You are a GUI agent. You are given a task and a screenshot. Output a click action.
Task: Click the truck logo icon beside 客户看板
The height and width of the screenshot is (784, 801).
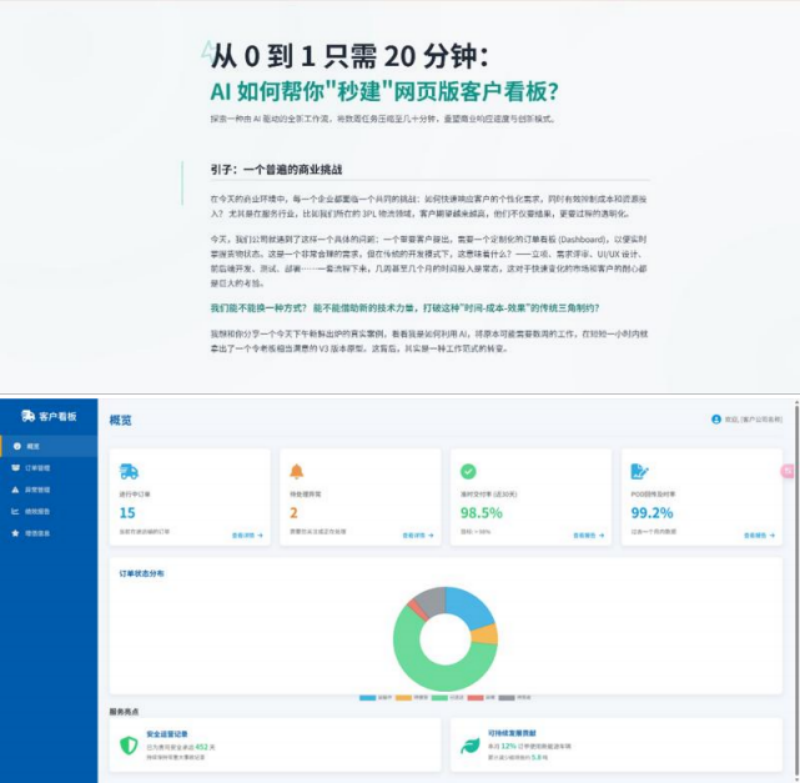[27, 417]
